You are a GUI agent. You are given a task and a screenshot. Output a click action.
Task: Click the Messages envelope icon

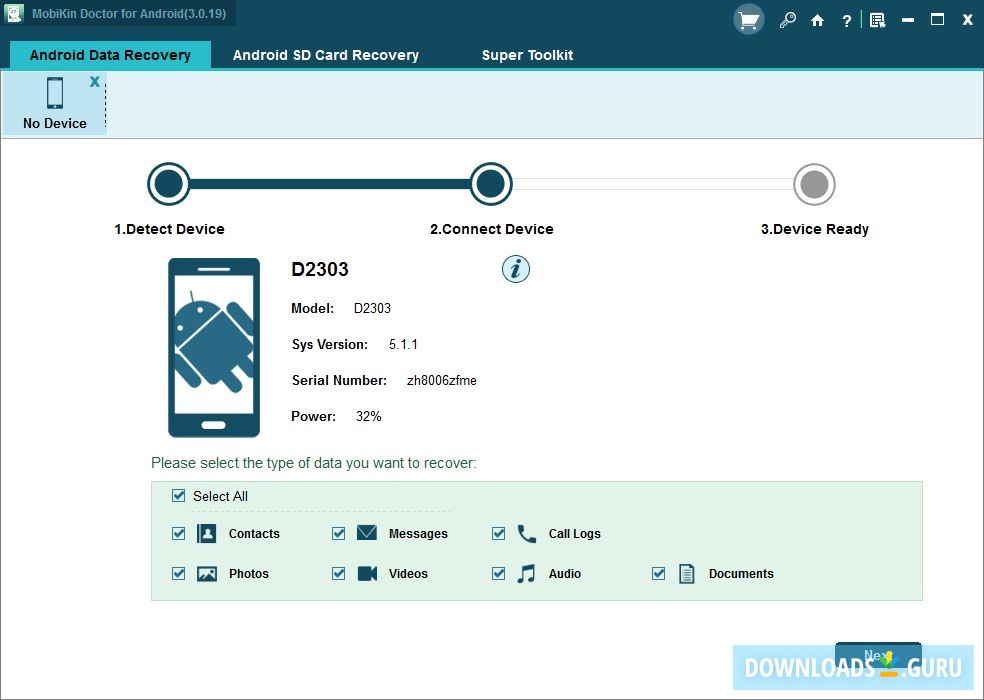pos(367,533)
